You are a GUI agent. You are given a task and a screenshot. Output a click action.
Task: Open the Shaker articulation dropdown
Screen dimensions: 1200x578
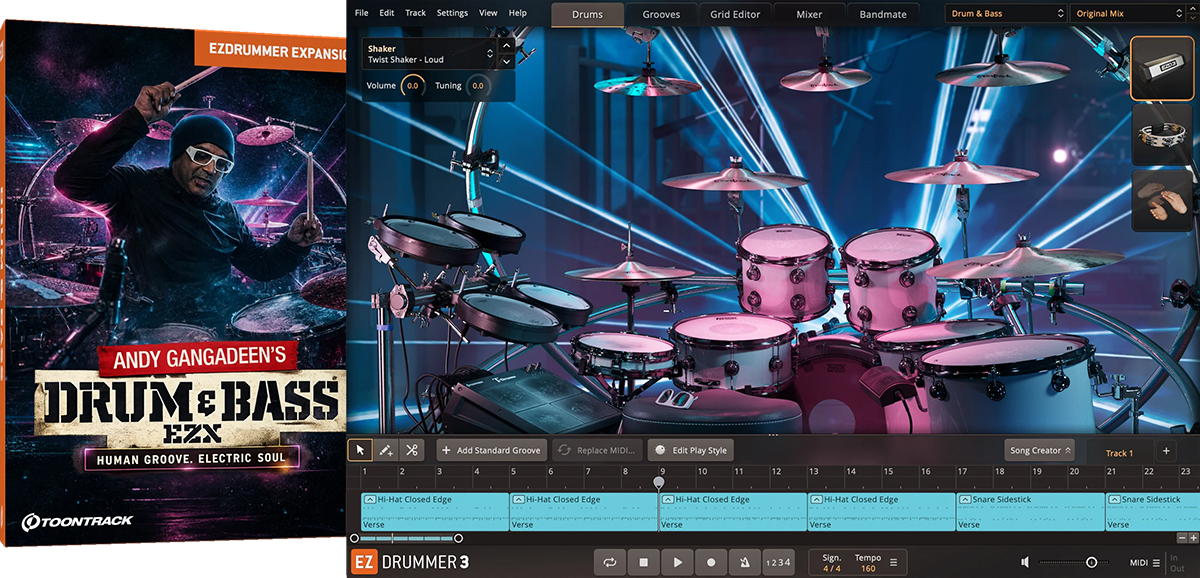(x=431, y=54)
